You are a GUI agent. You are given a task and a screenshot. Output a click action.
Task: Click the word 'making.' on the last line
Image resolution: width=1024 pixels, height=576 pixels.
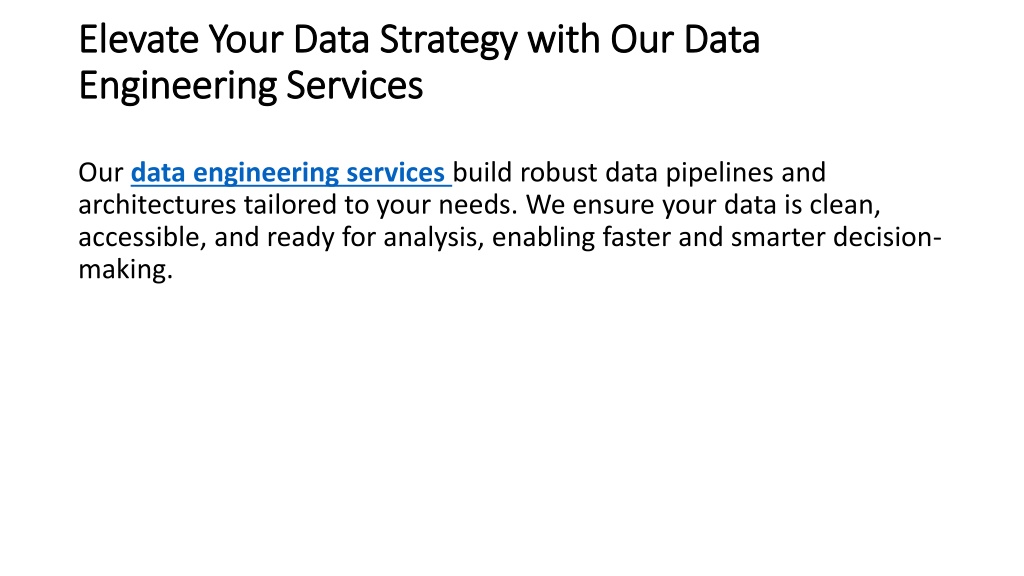tap(126, 269)
